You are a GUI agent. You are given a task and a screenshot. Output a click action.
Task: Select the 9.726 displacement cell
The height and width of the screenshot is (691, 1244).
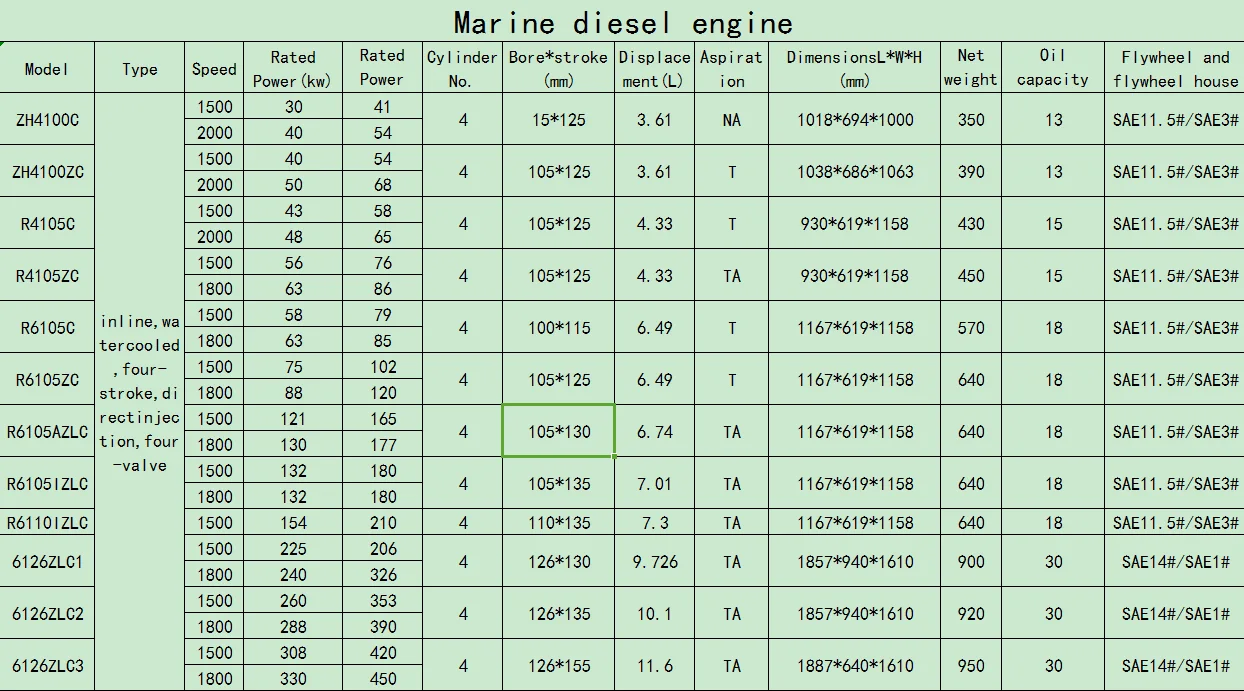654,562
